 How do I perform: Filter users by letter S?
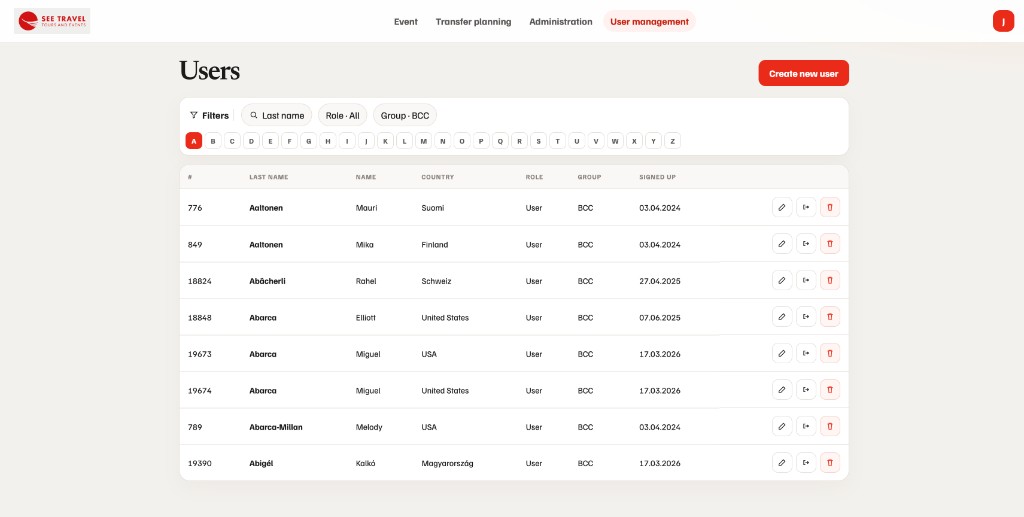click(538, 140)
